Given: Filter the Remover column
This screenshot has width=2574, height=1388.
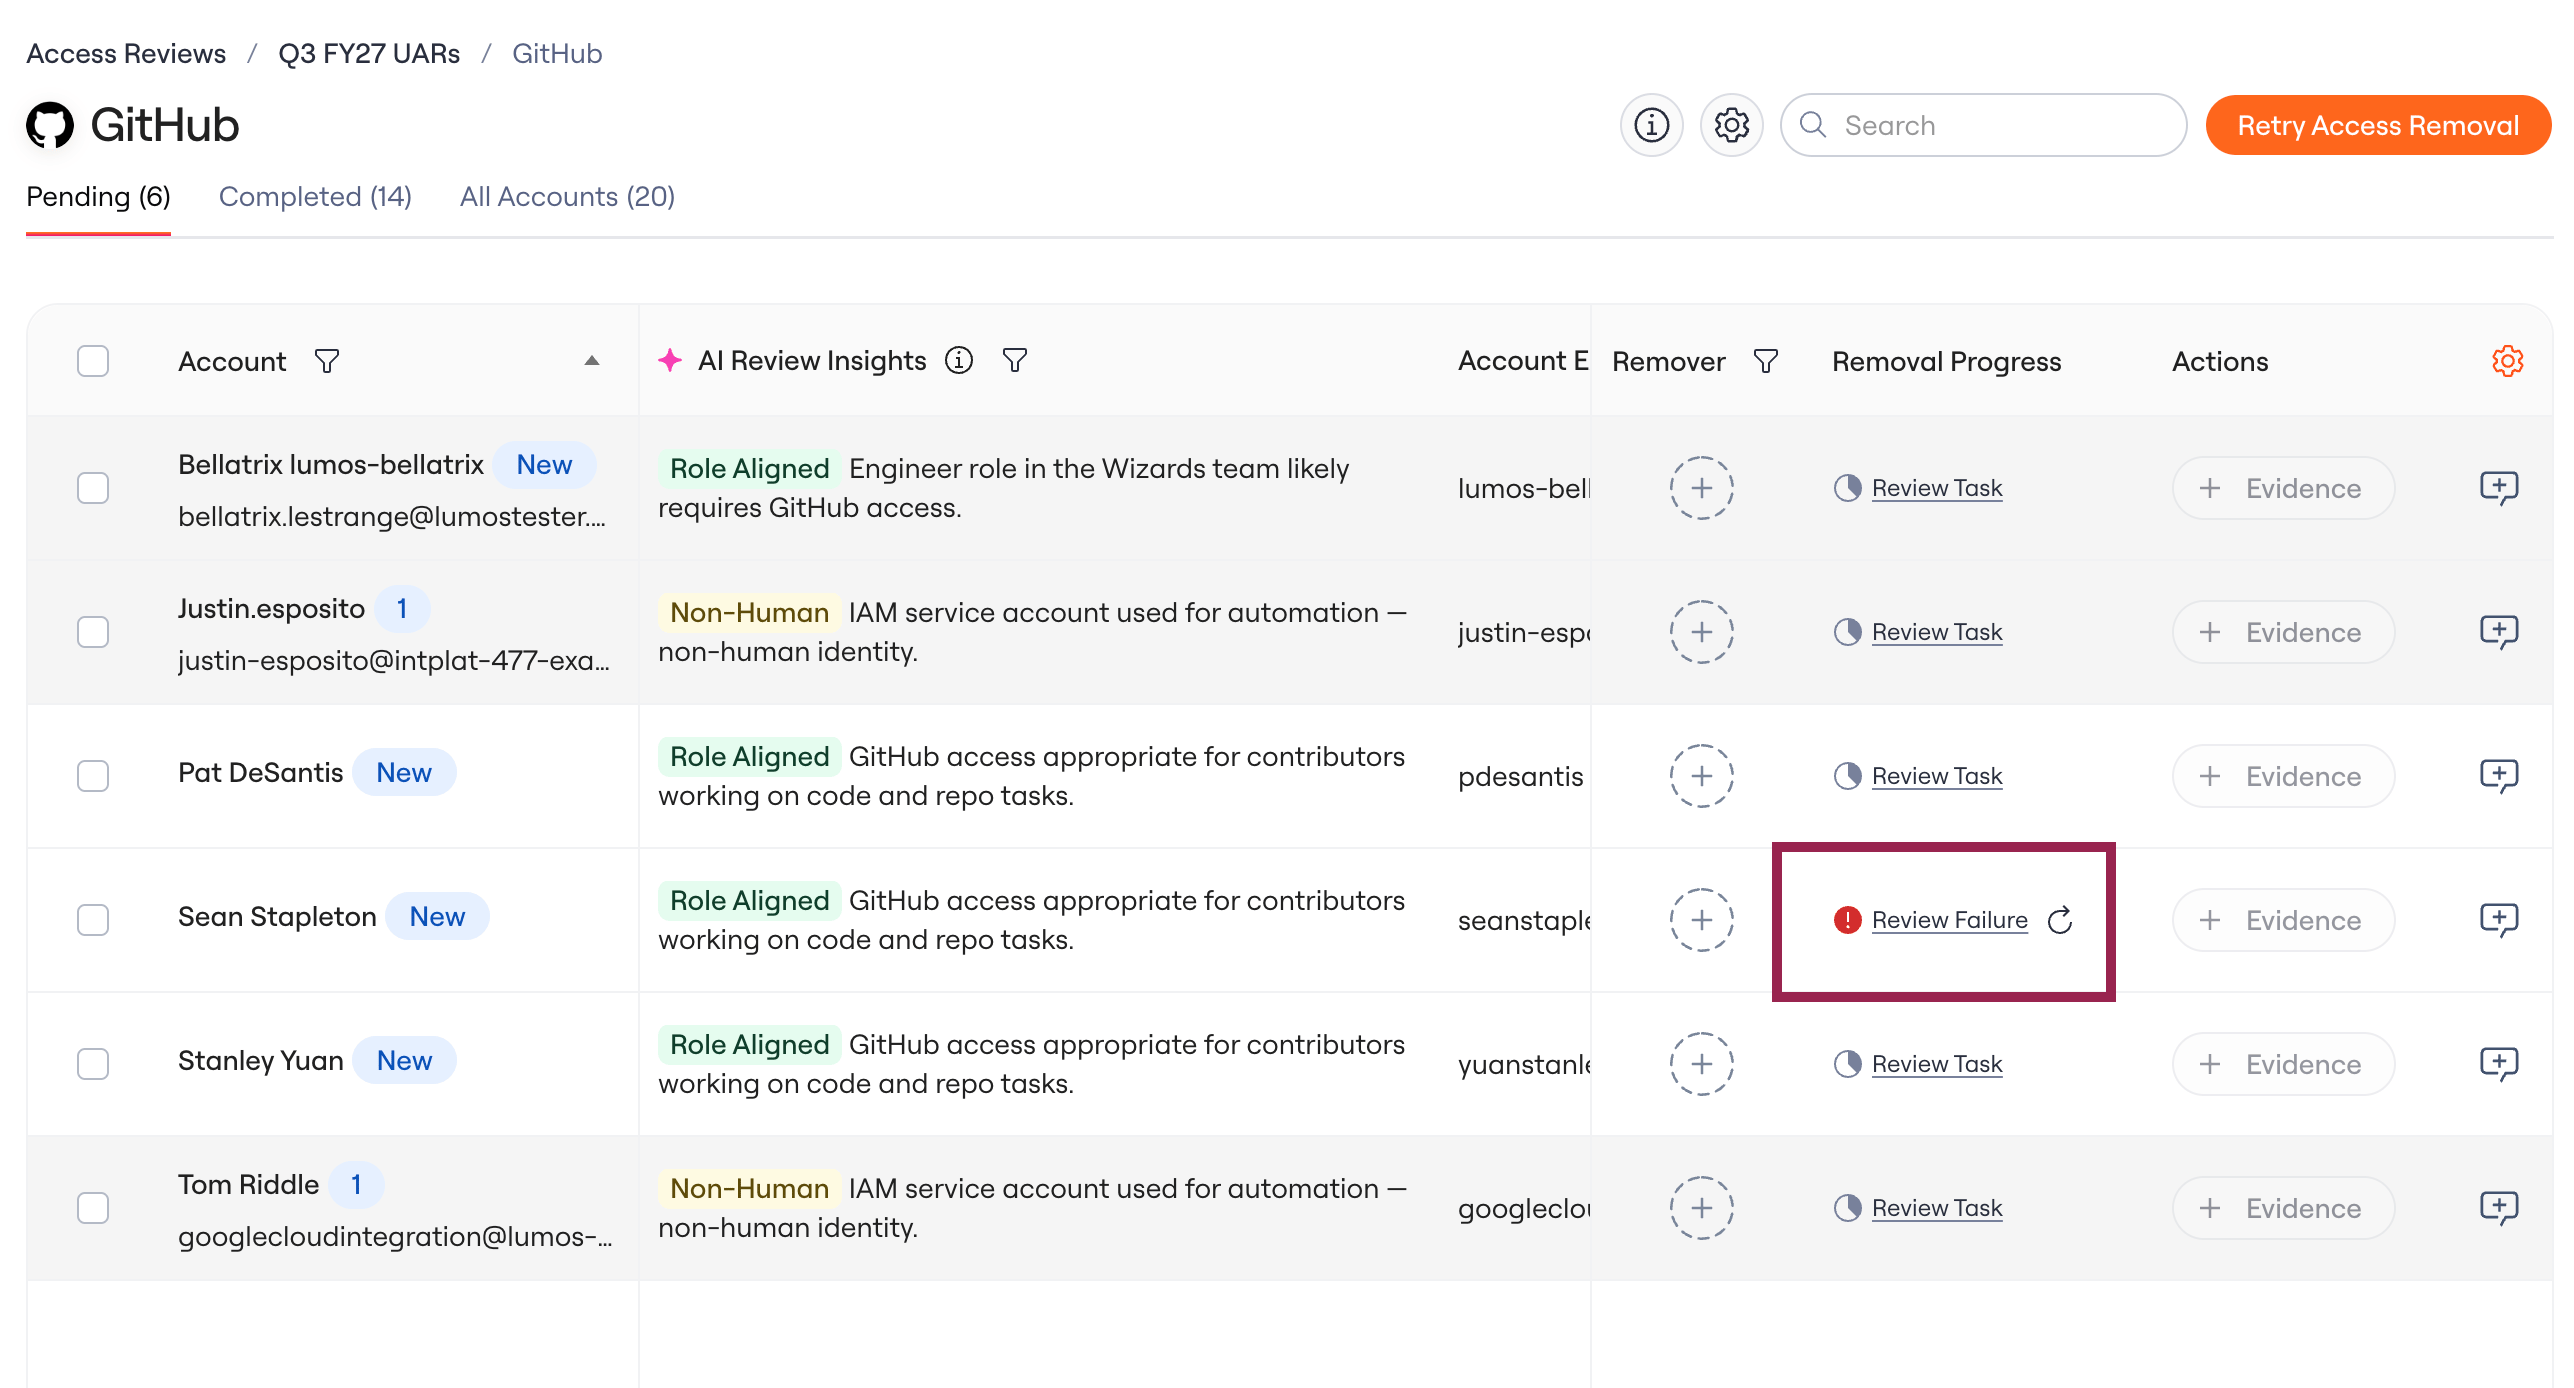Looking at the screenshot, I should click(x=1765, y=361).
